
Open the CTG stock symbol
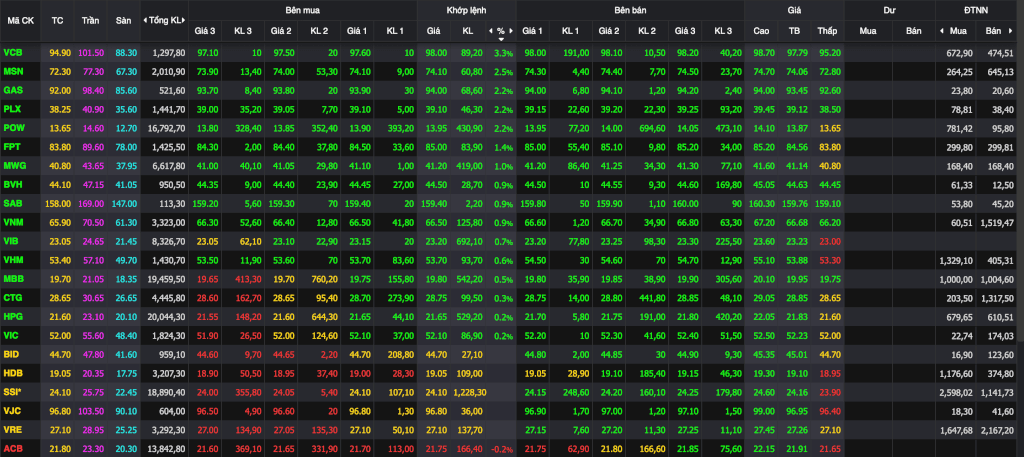click(x=13, y=298)
